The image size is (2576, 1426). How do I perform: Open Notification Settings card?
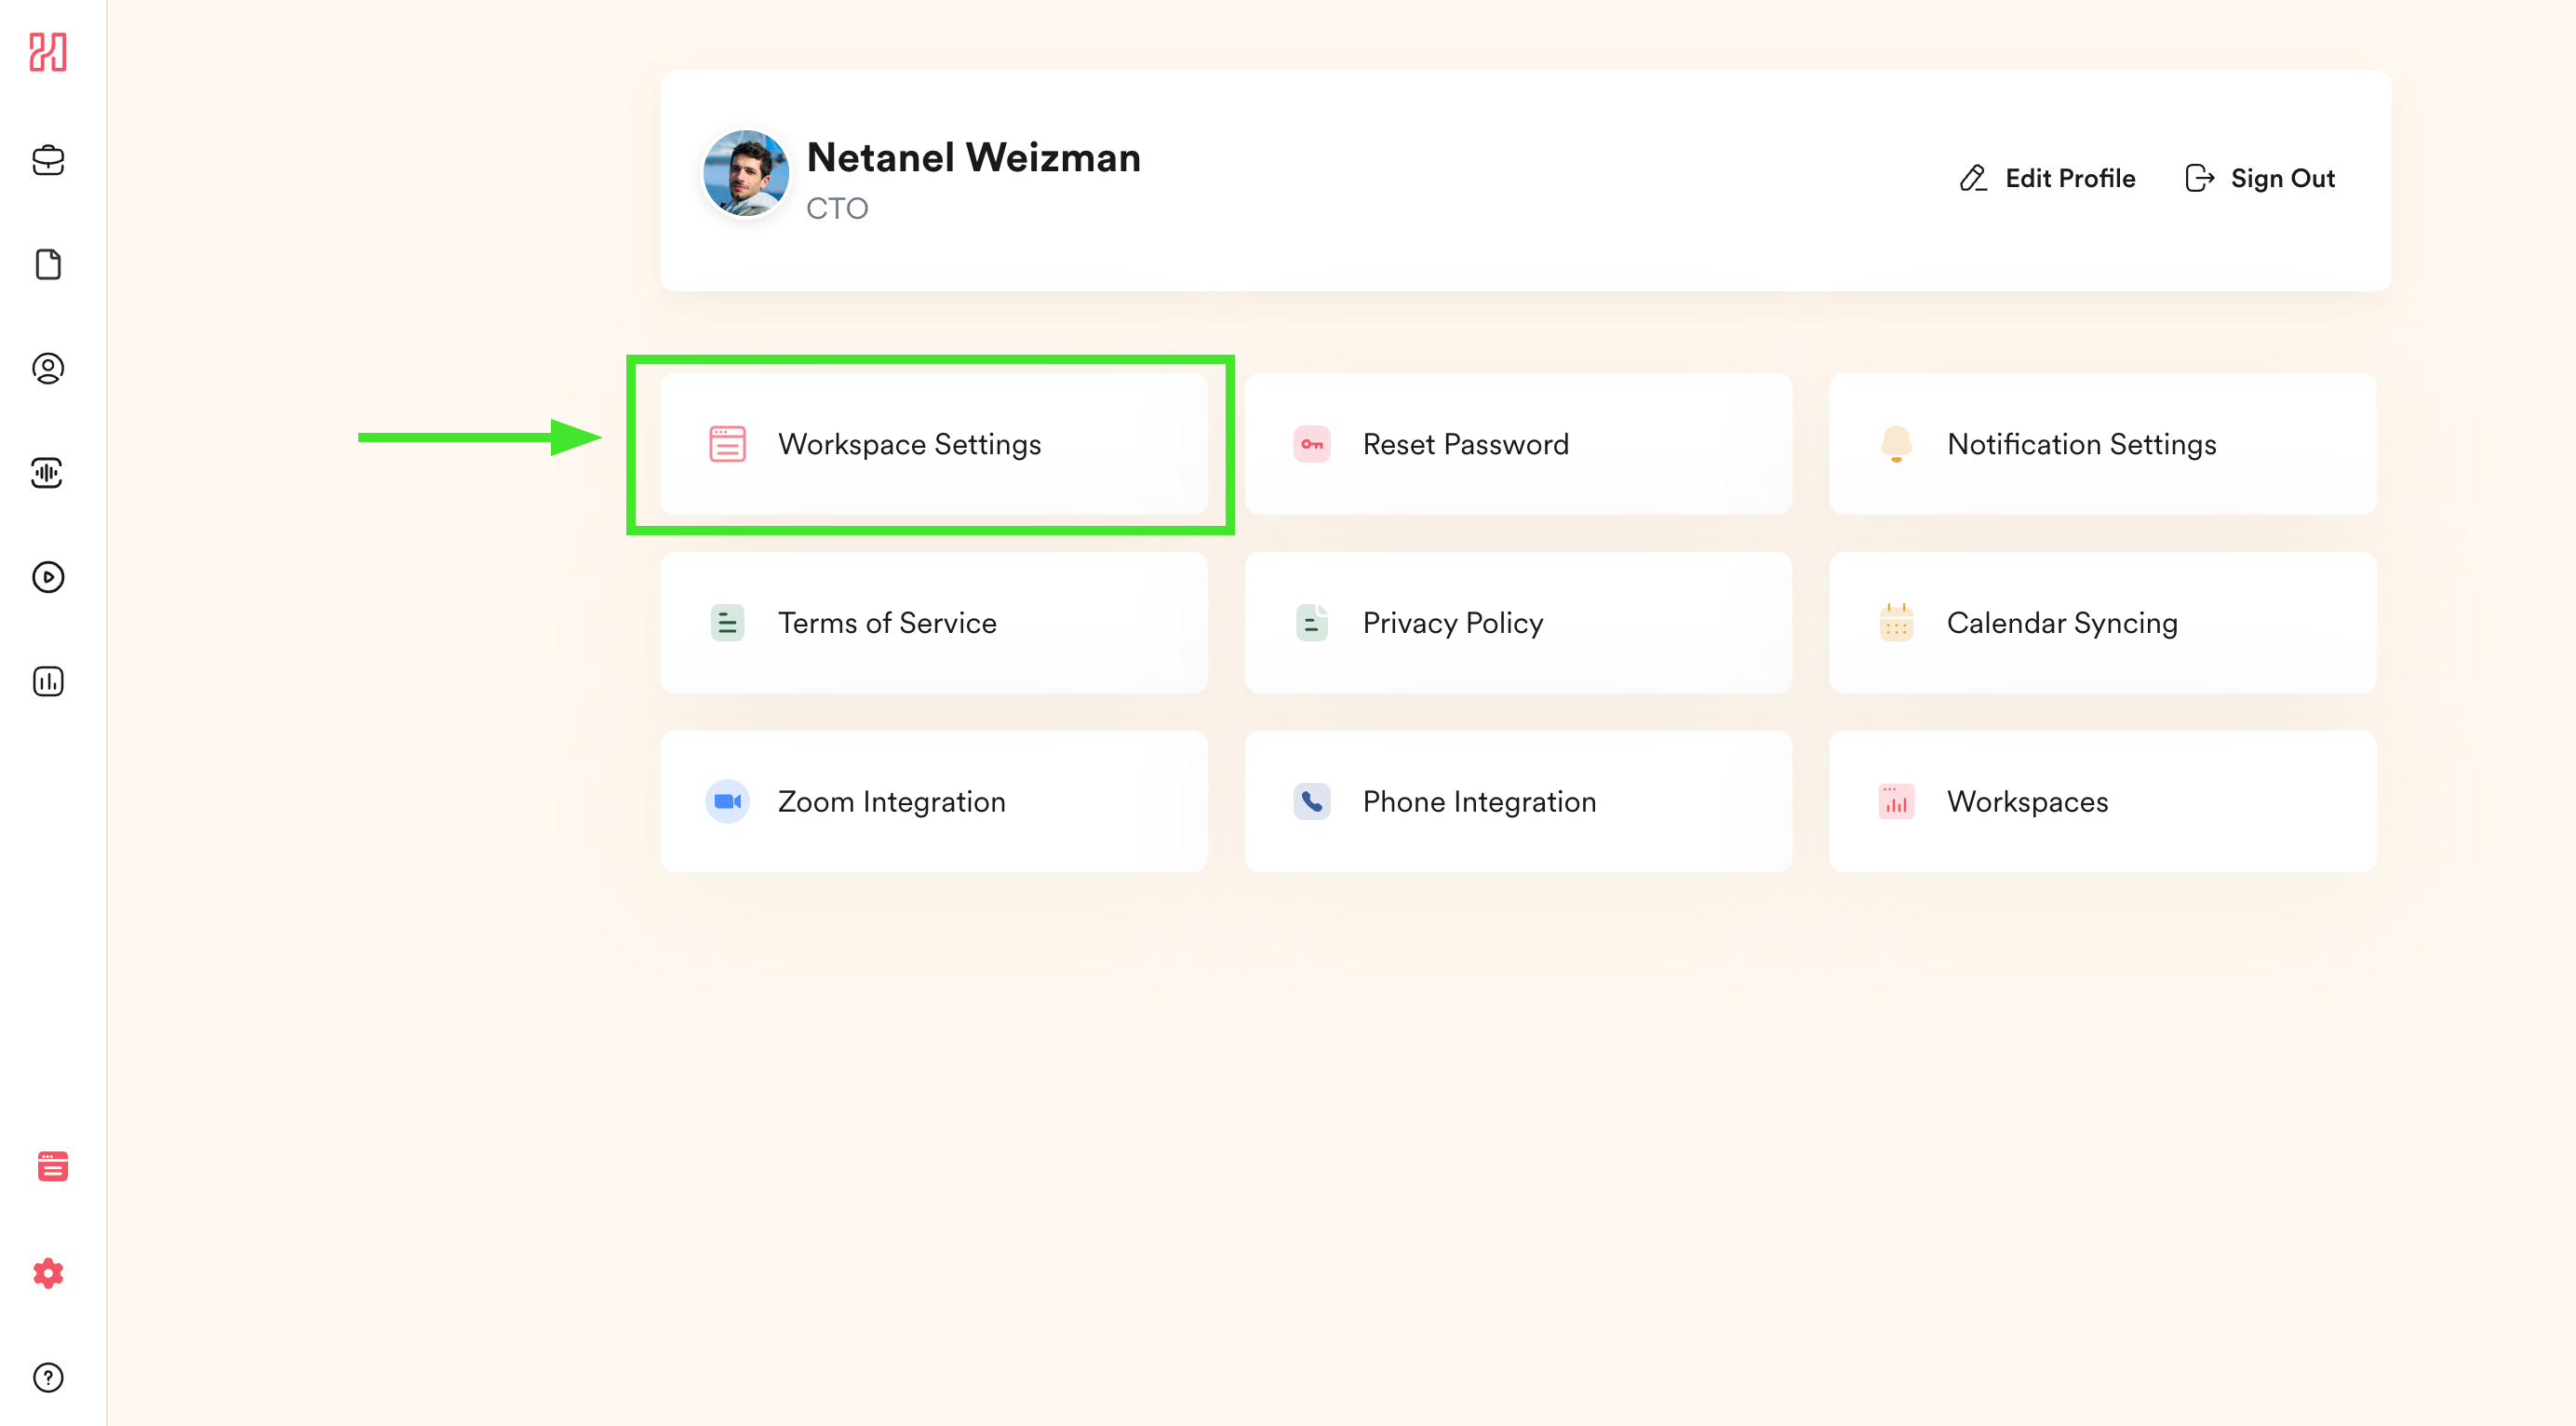[x=2101, y=444]
